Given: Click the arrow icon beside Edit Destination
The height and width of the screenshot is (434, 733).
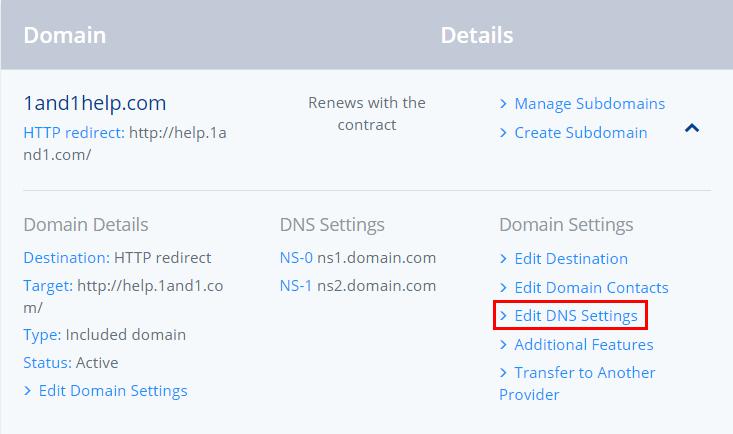Looking at the screenshot, I should [x=503, y=259].
